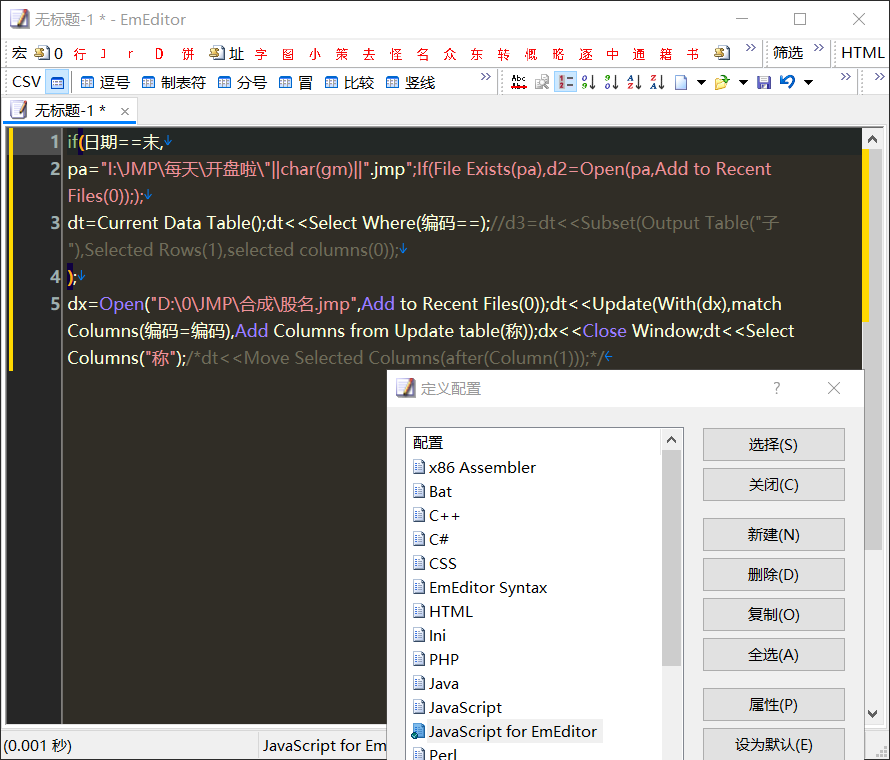Run the 行 macro button
The width and height of the screenshot is (890, 760).
pyautogui.click(x=79, y=54)
